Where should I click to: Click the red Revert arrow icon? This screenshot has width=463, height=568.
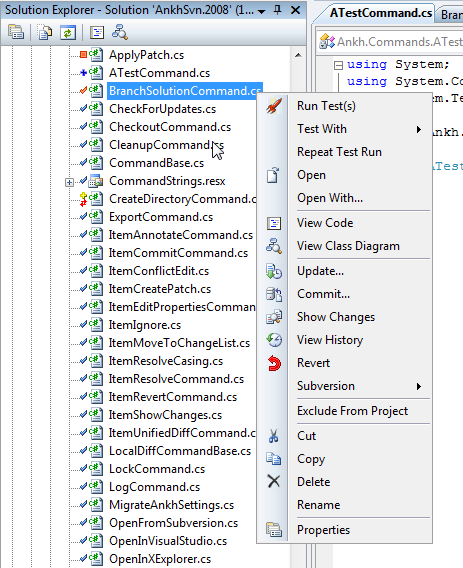coord(274,363)
